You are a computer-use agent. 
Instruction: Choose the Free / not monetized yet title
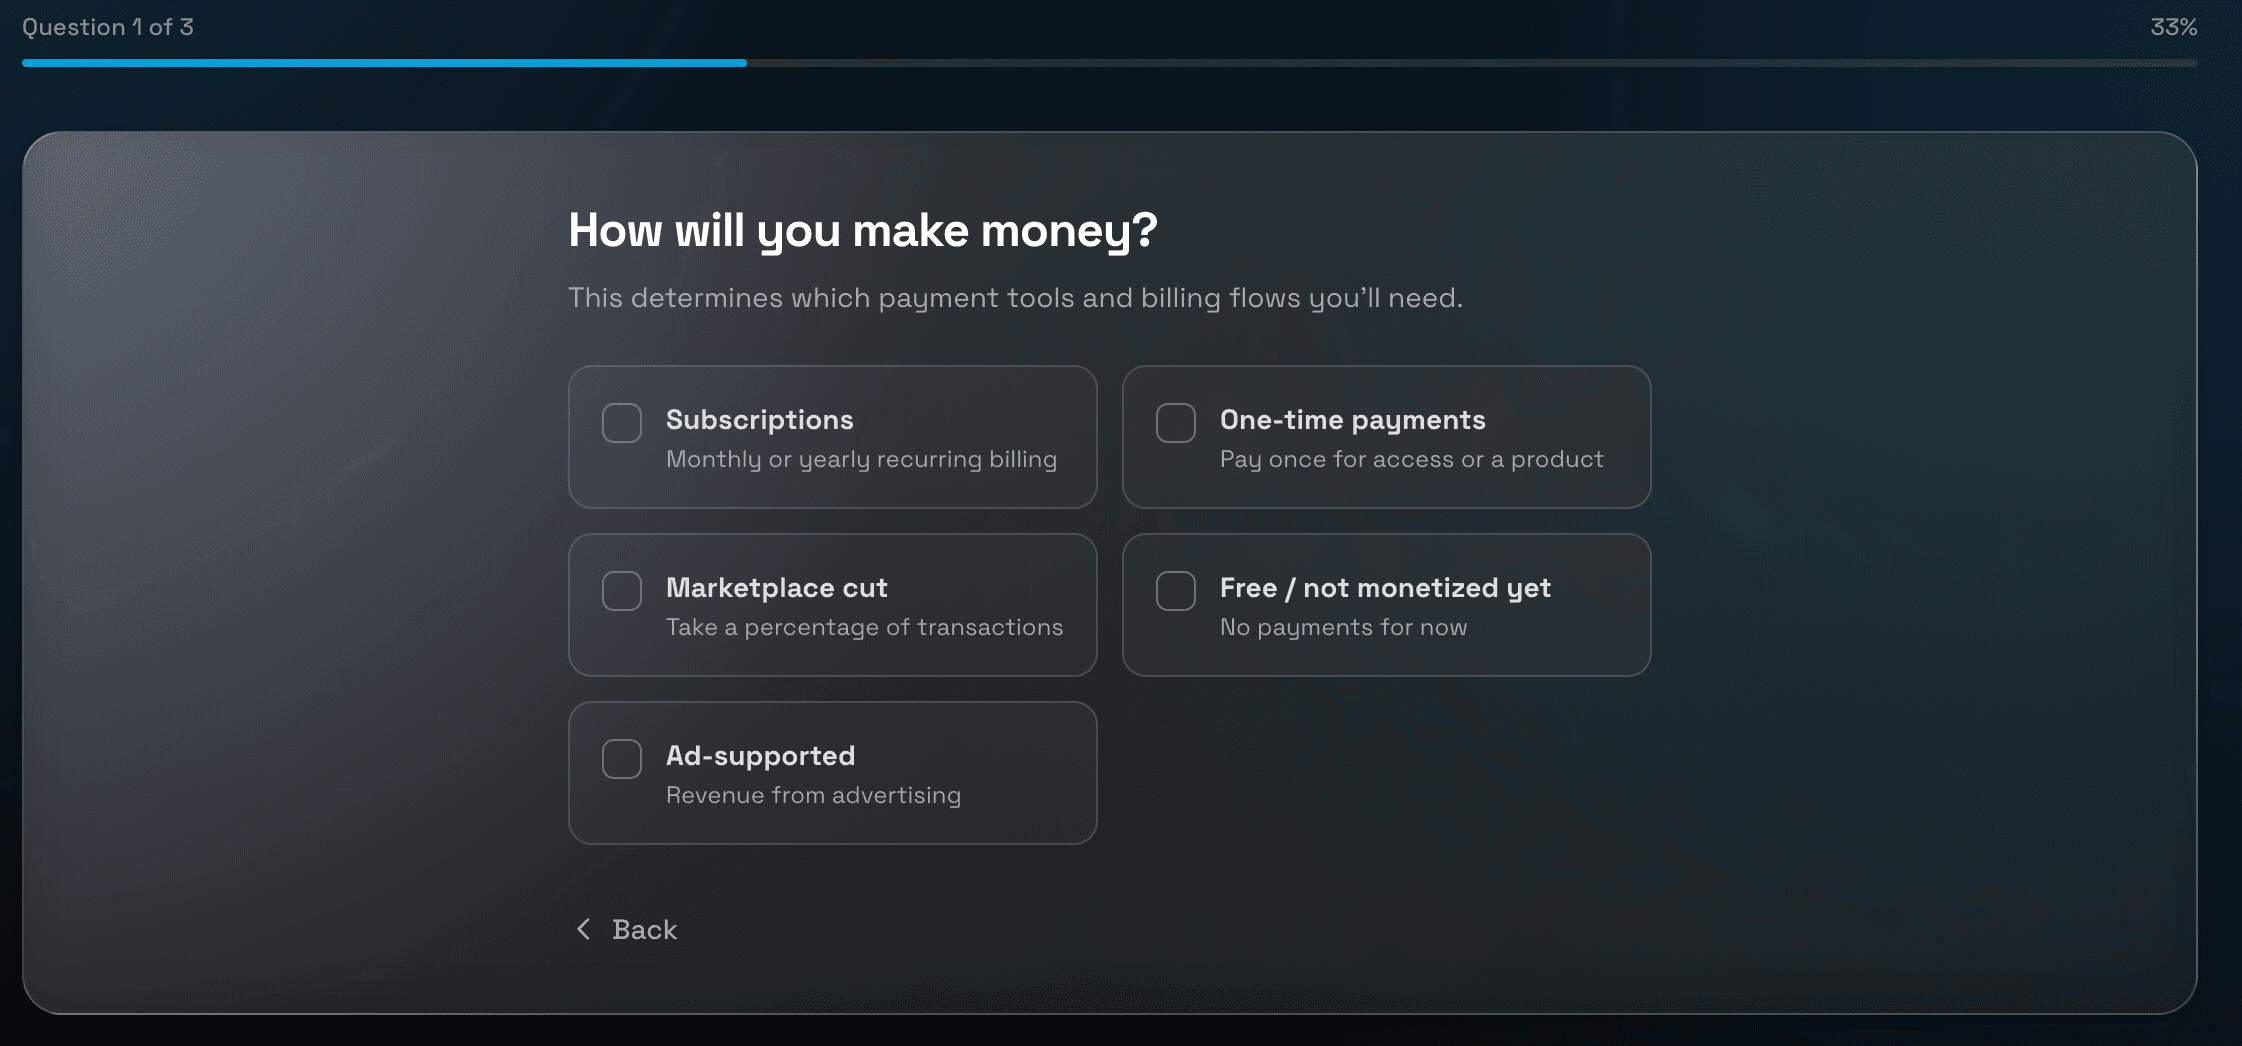coord(1385,588)
